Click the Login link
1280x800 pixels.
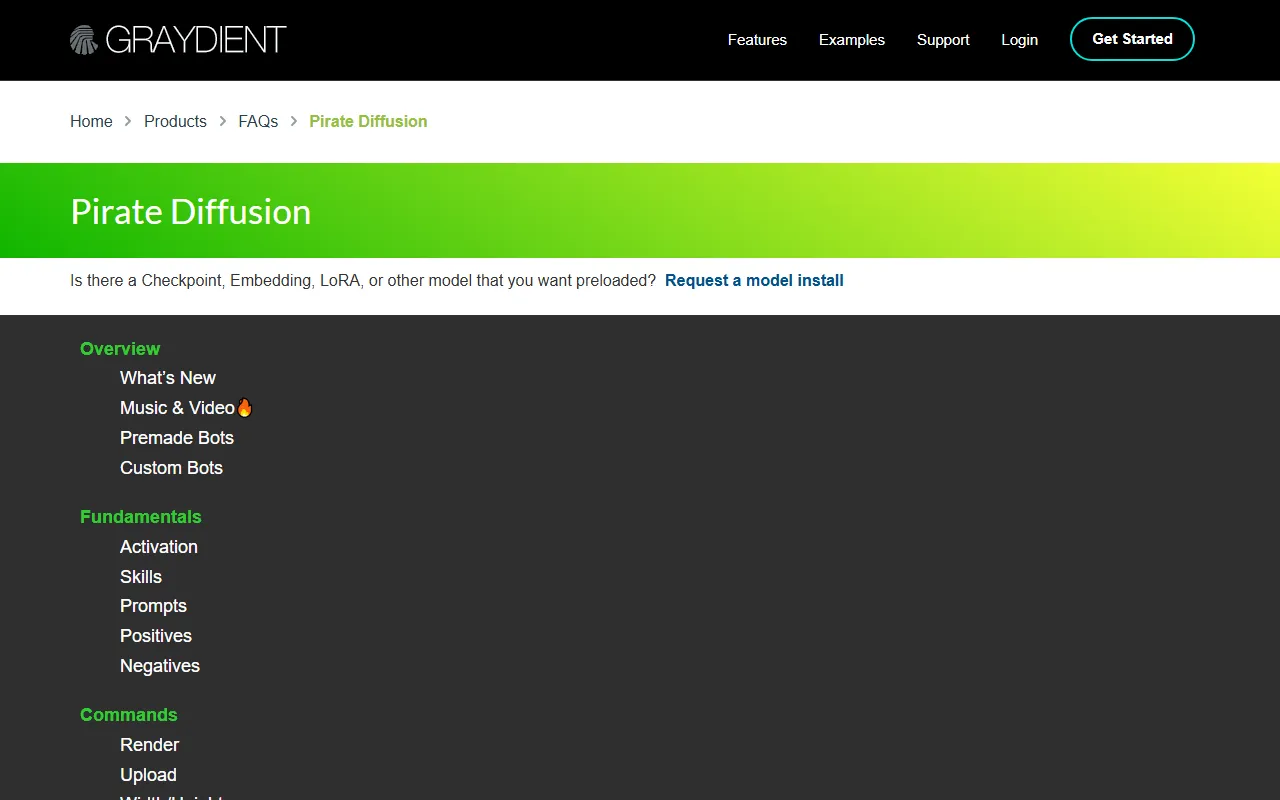(x=1019, y=40)
